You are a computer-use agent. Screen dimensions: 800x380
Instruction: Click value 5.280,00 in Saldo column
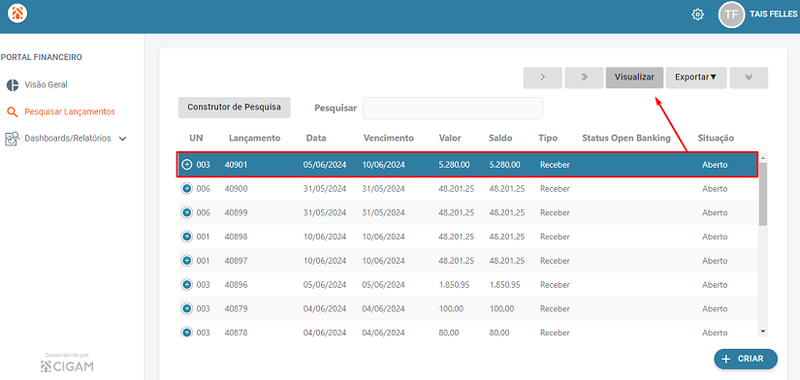click(504, 165)
